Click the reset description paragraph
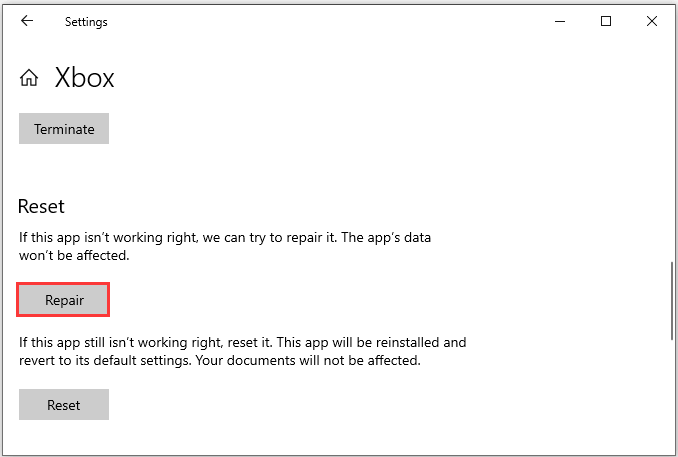Viewport: 678px width, 457px height. [243, 351]
